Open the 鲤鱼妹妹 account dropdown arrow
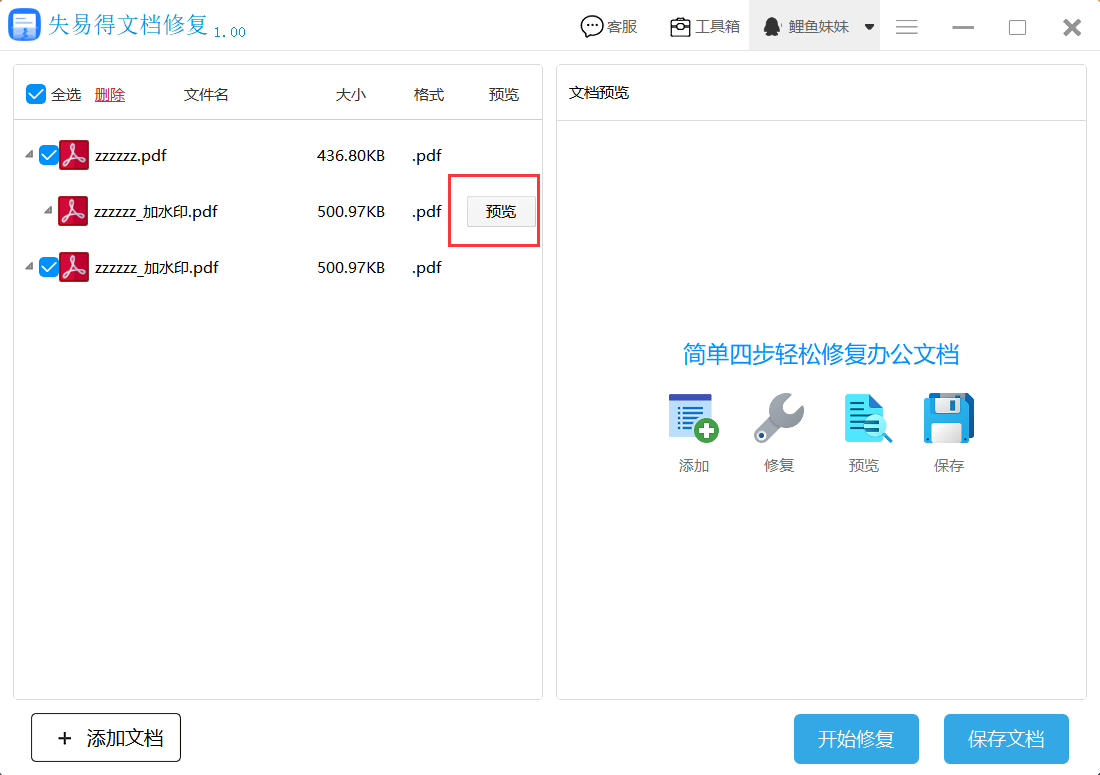Screen dimensions: 1100x775 click(x=869, y=27)
